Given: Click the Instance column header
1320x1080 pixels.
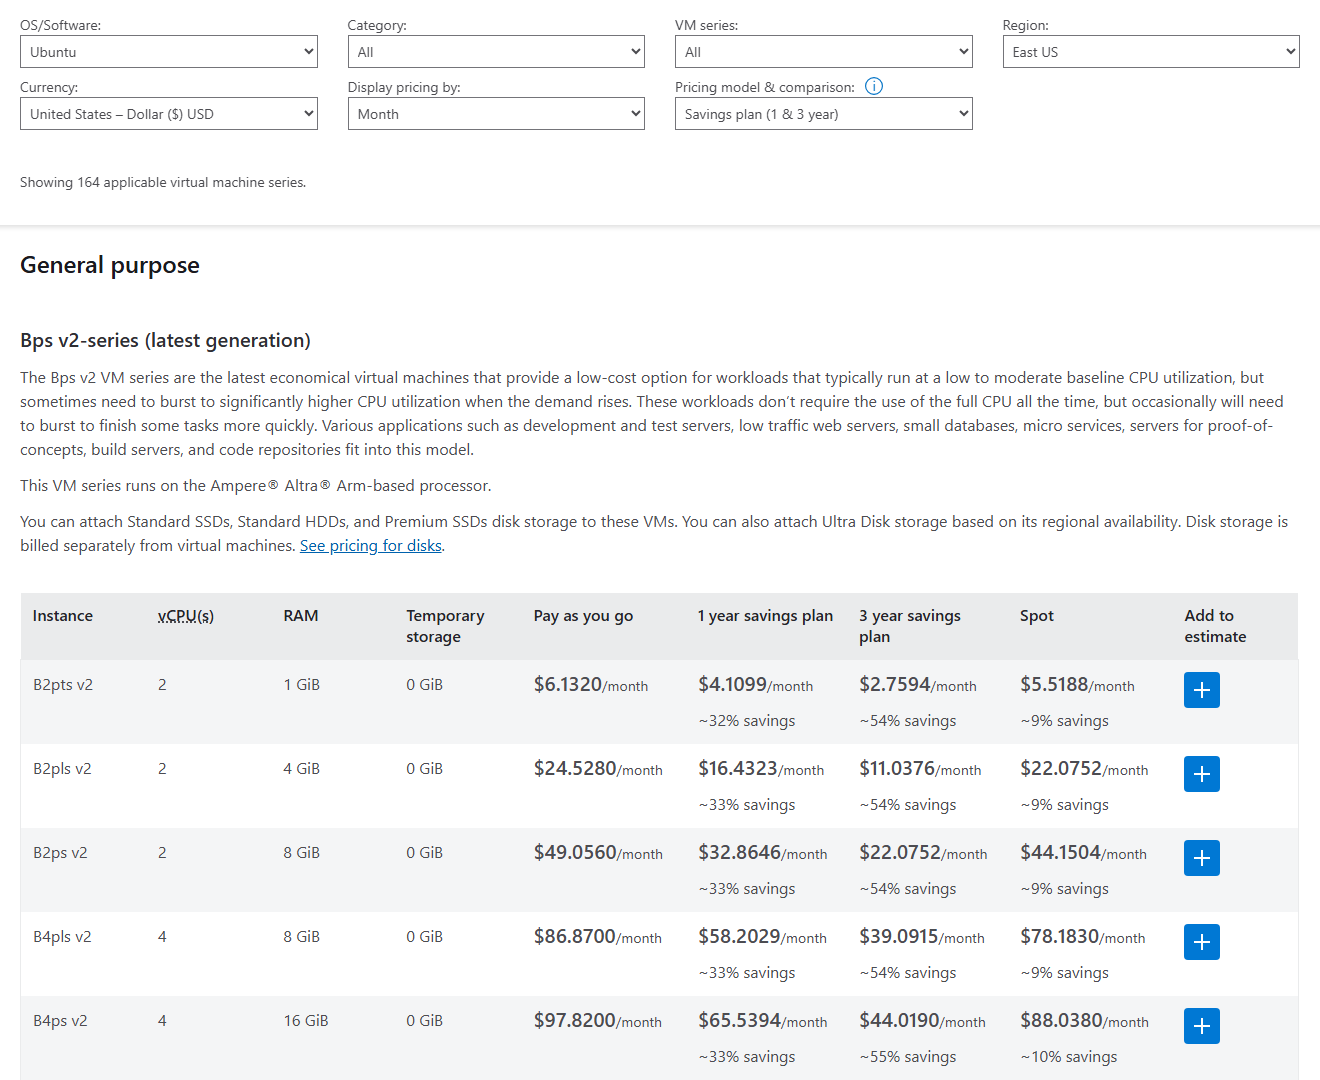Looking at the screenshot, I should [63, 616].
